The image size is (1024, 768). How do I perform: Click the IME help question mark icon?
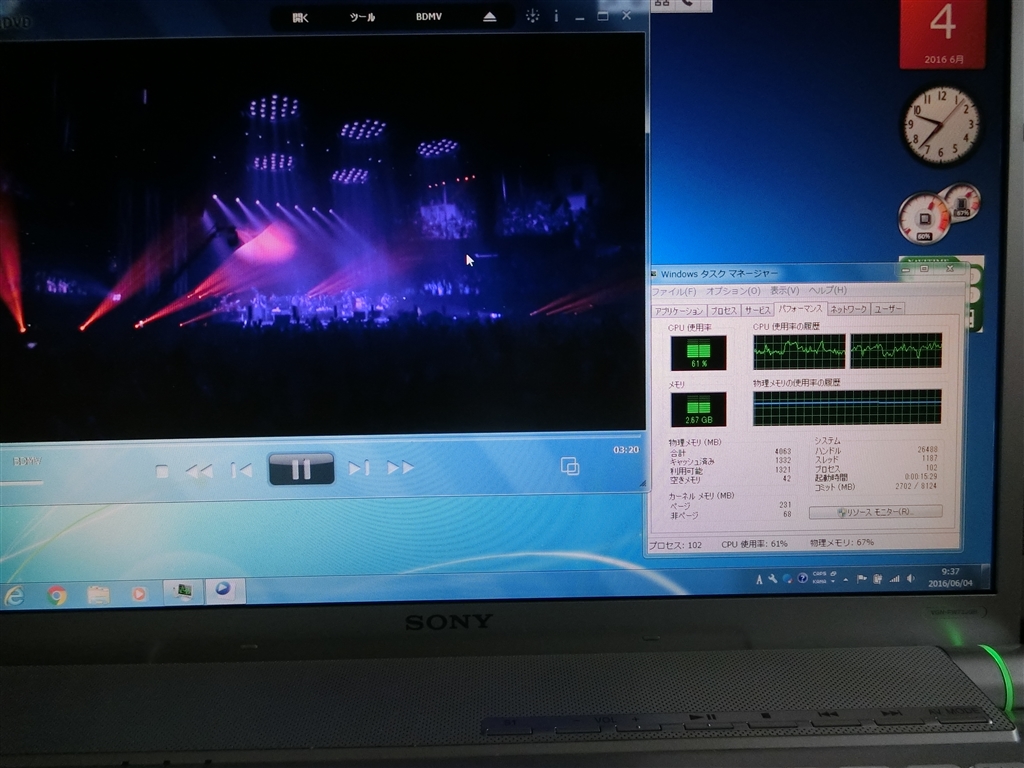[802, 579]
